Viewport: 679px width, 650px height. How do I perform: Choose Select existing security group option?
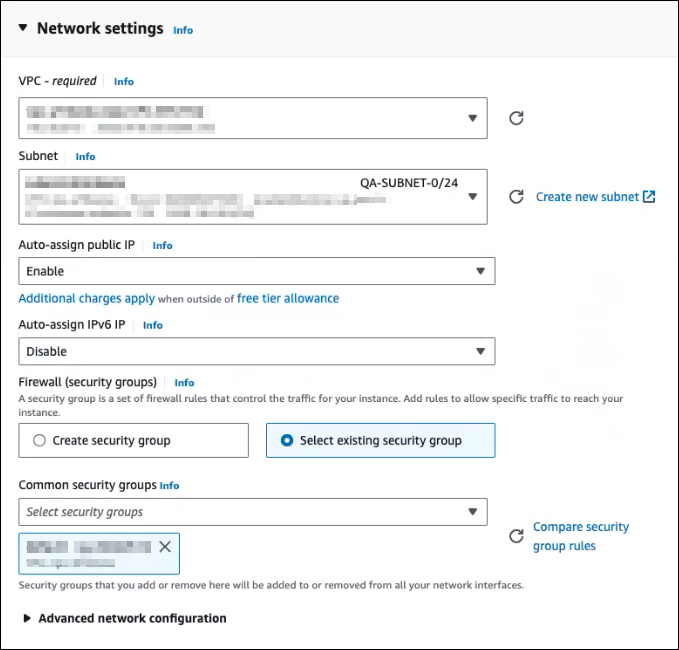(288, 440)
